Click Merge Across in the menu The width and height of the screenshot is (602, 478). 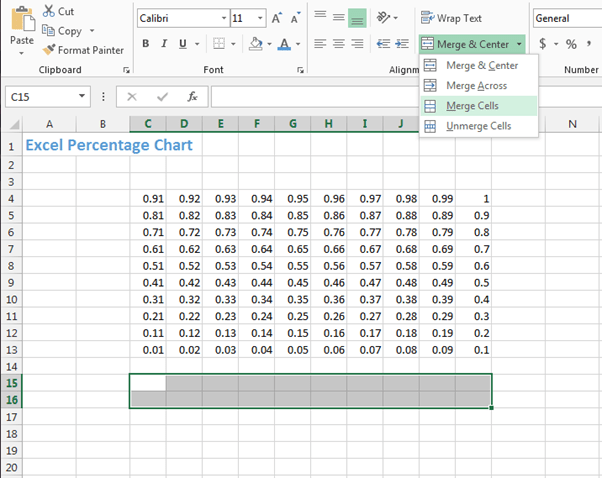pos(476,86)
